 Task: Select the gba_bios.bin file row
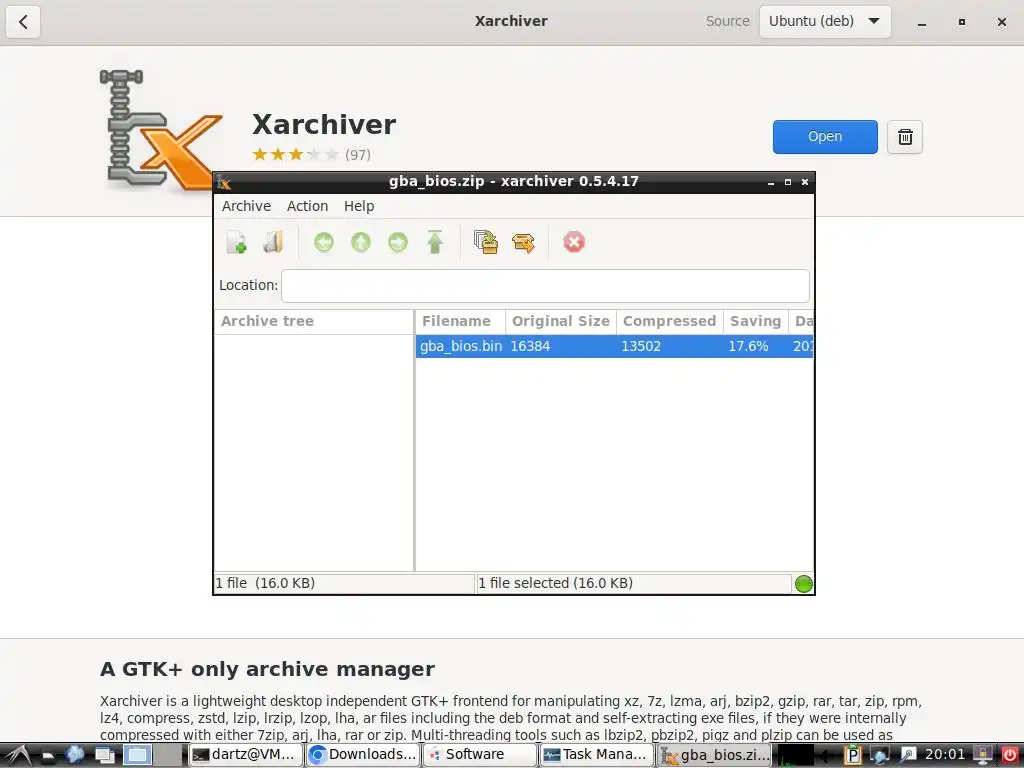click(614, 346)
